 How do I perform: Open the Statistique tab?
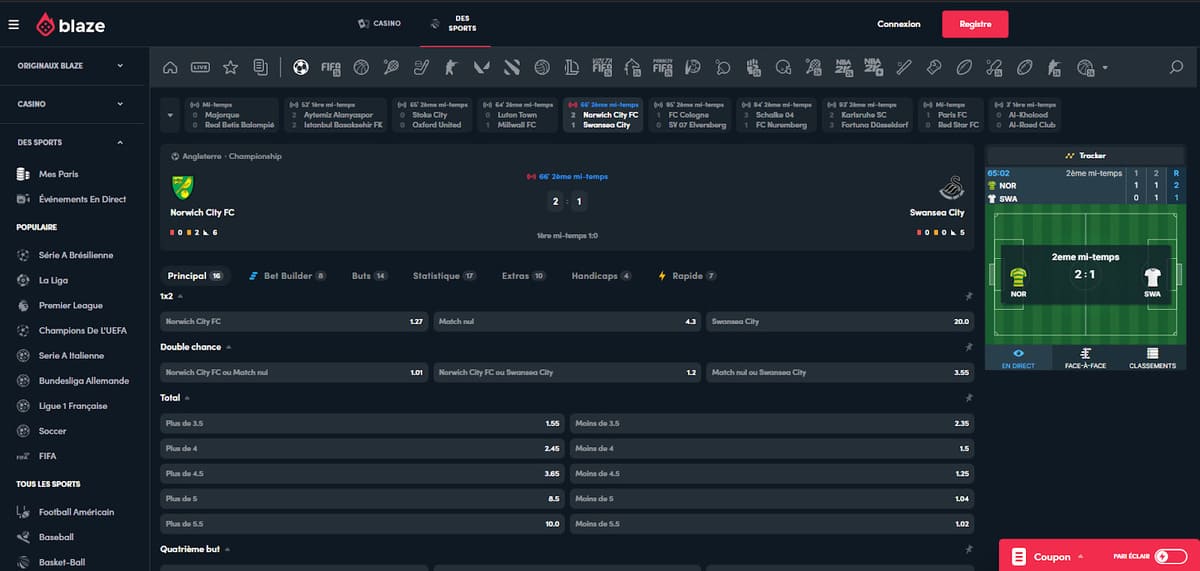(x=436, y=276)
